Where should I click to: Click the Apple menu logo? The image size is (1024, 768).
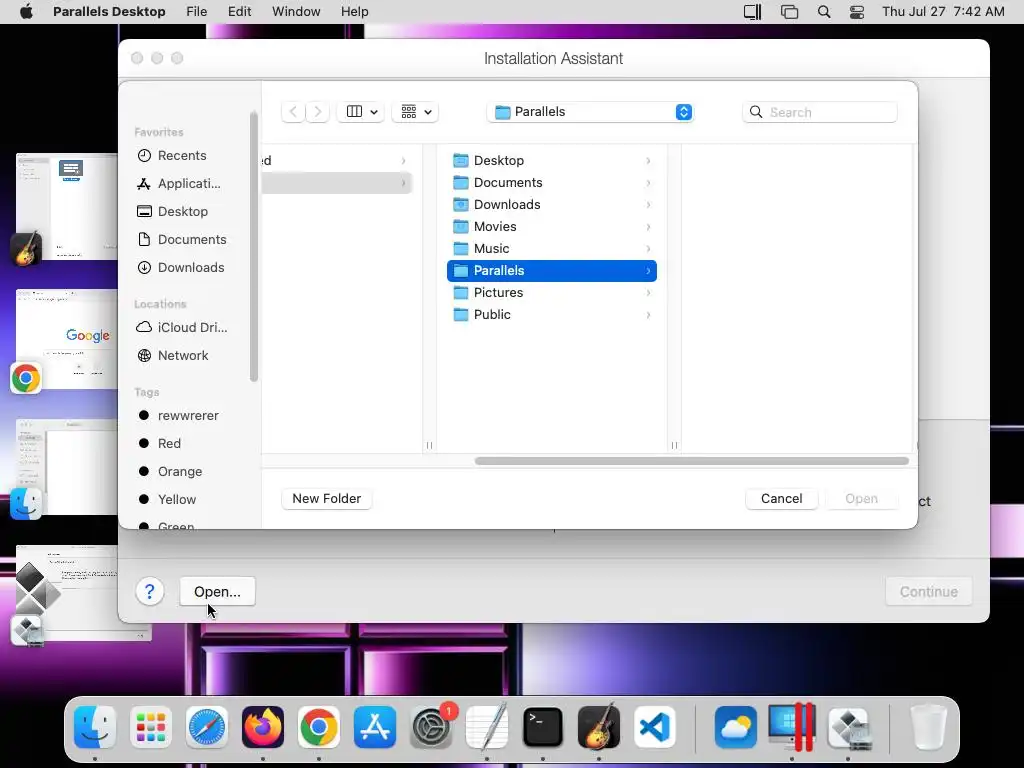pyautogui.click(x=26, y=12)
